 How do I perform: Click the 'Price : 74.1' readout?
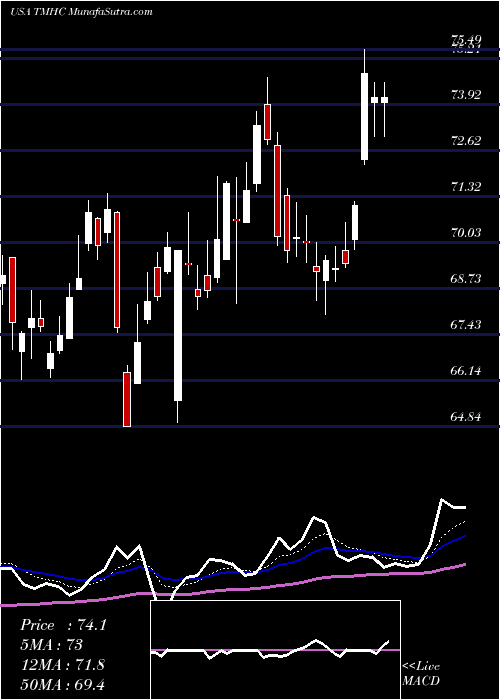point(63,625)
